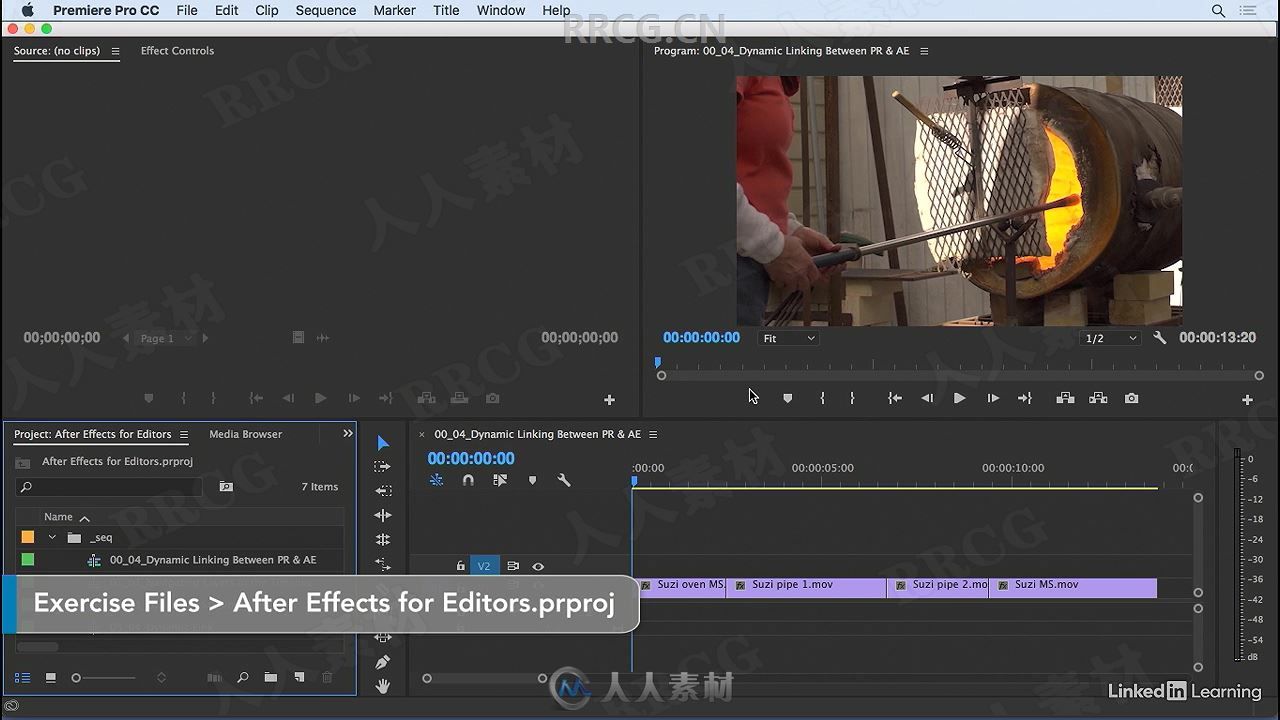Viewport: 1280px width, 720px height.
Task: Select the Track Select Forward tool
Action: click(x=383, y=467)
